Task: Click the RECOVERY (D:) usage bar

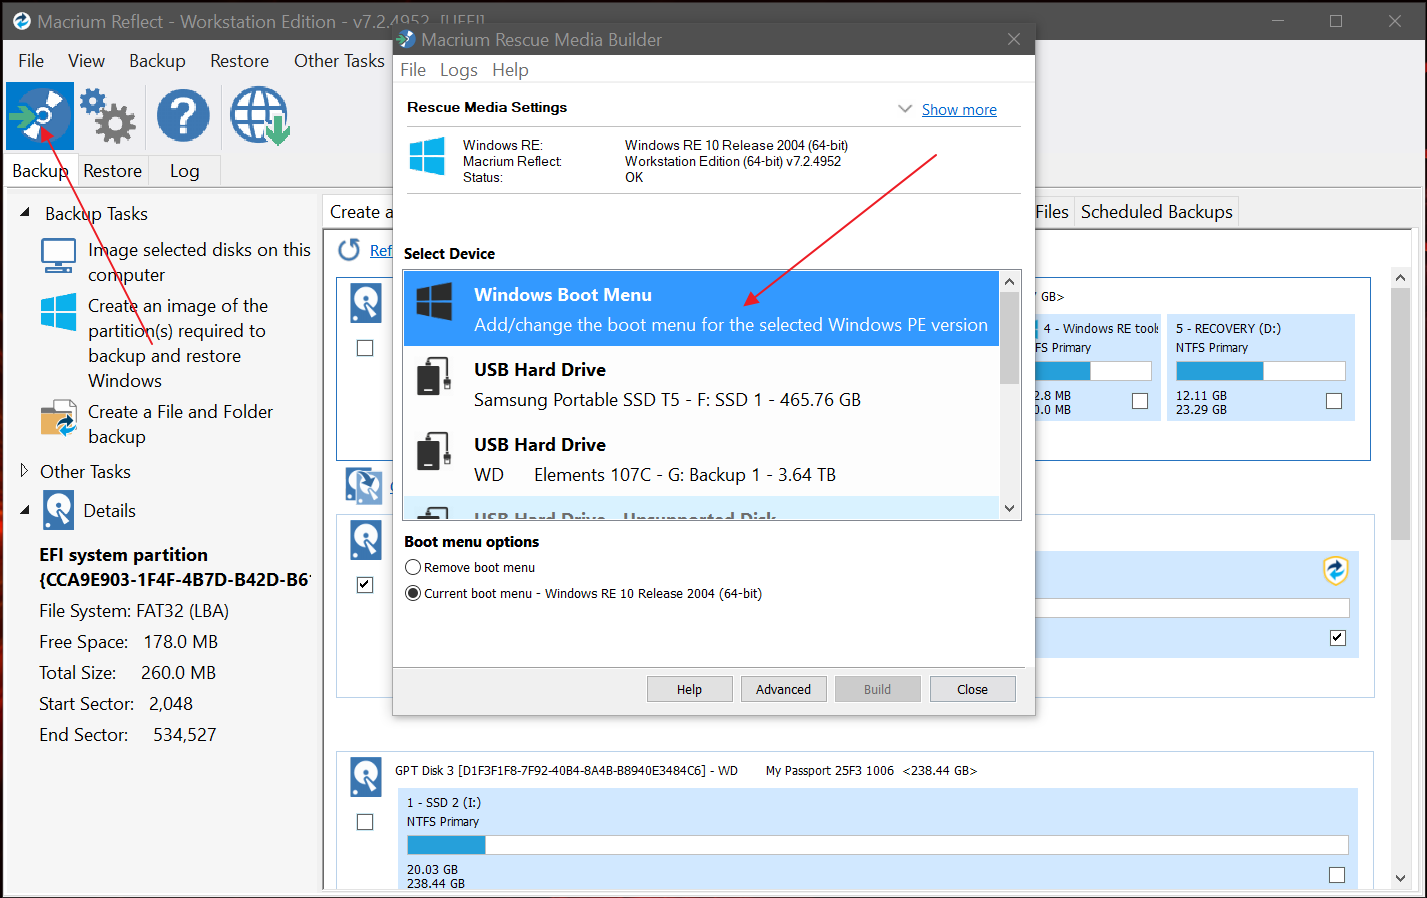Action: [x=1260, y=371]
